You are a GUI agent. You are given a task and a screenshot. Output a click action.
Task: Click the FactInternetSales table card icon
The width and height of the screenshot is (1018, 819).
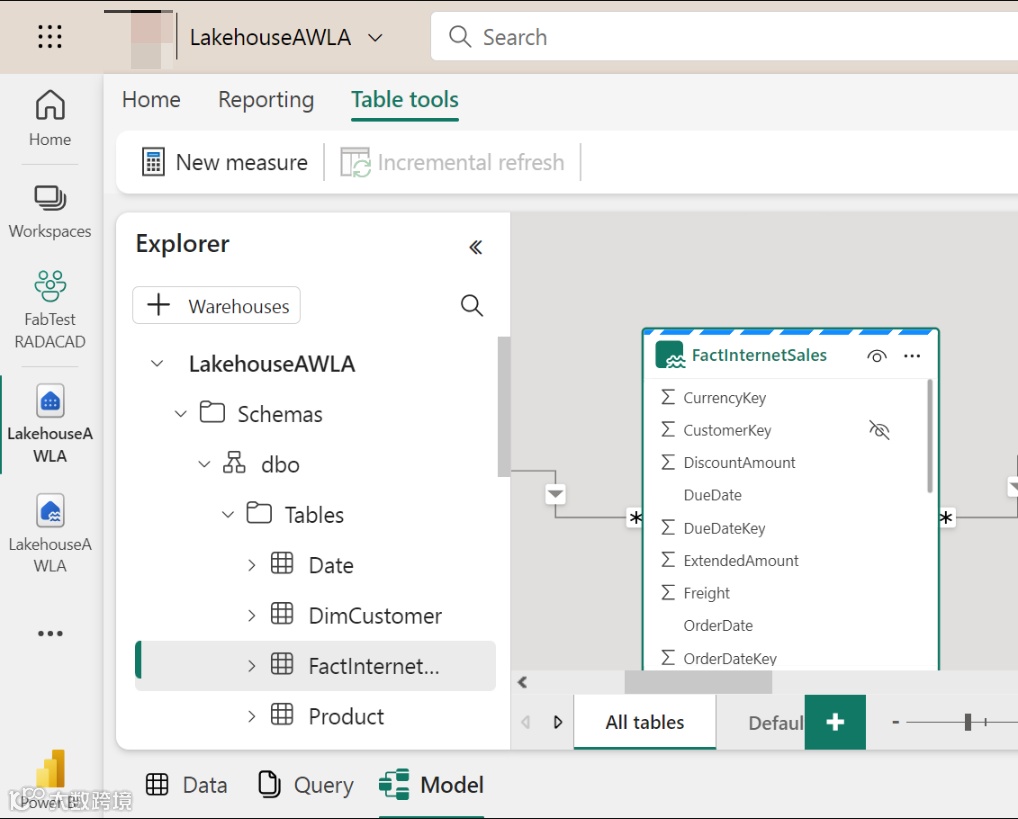pos(670,355)
